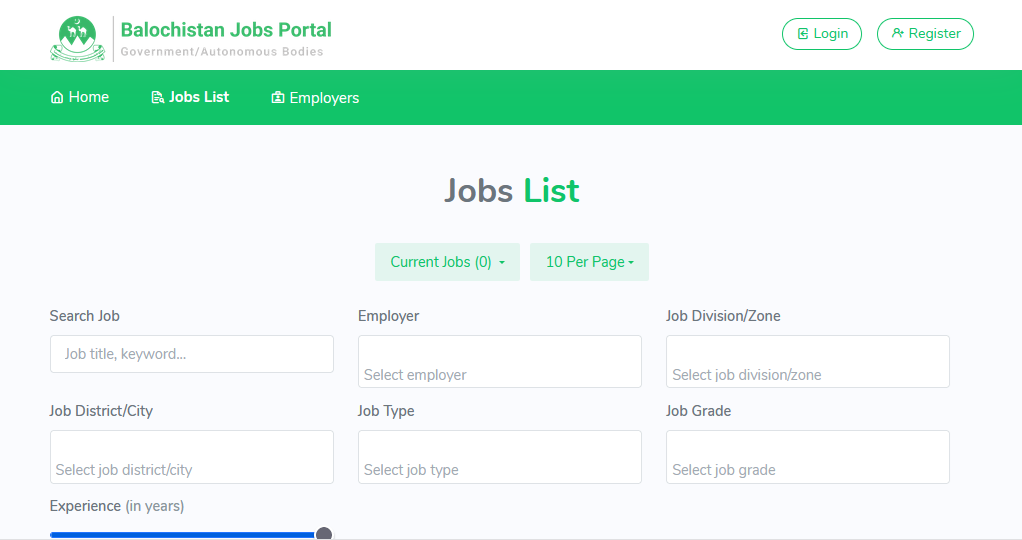The height and width of the screenshot is (540, 1022).
Task: Open the Select job type dropdown
Action: pyautogui.click(x=499, y=457)
